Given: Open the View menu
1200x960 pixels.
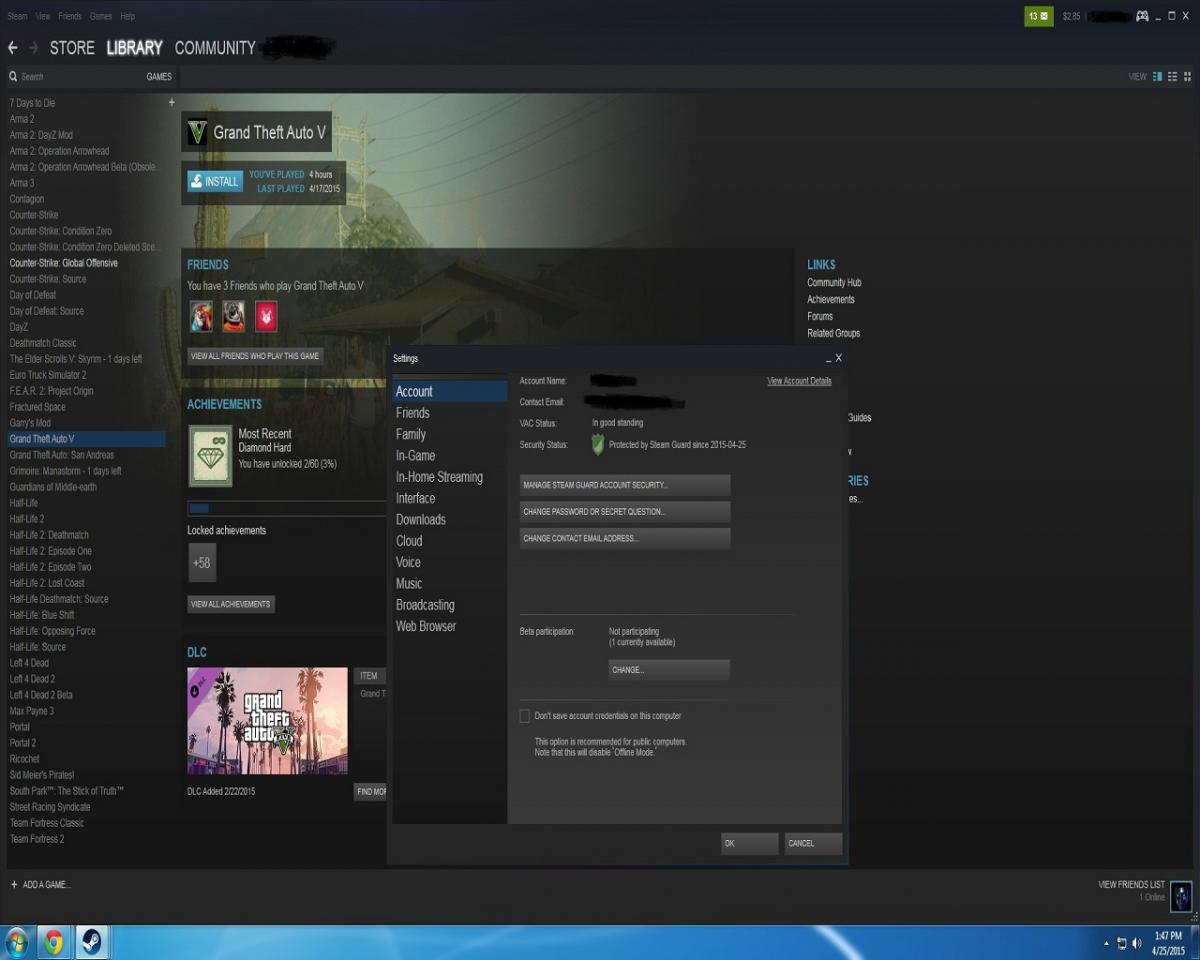Looking at the screenshot, I should [x=43, y=17].
